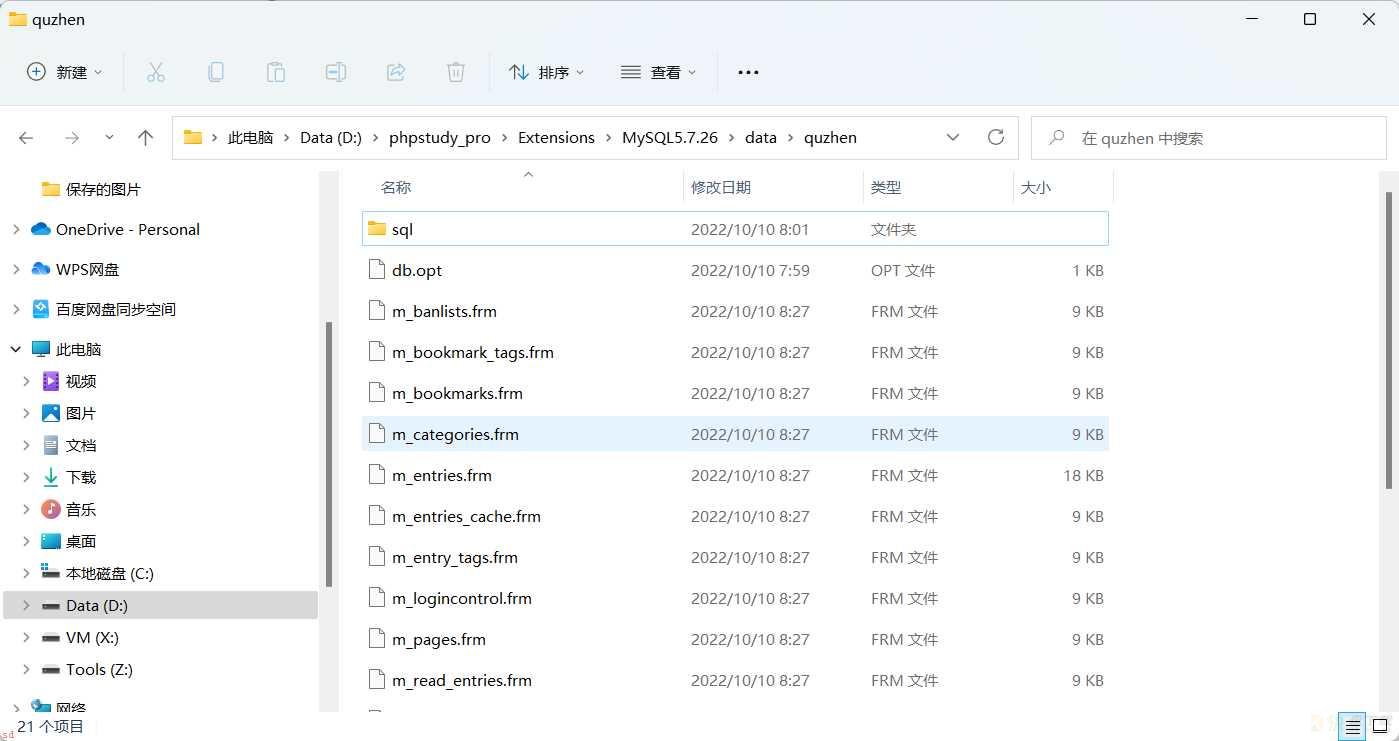This screenshot has width=1399, height=741.
Task: Click the Rename icon in toolbar
Action: tap(336, 72)
